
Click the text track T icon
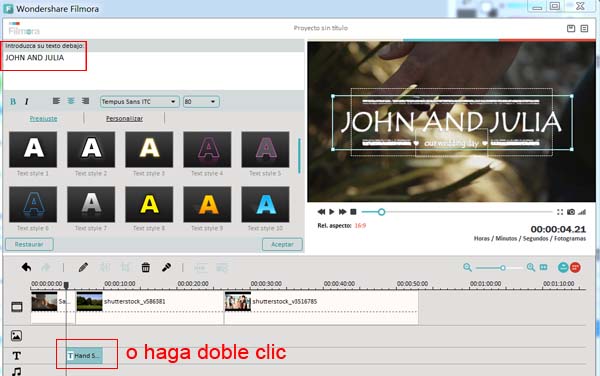coord(16,356)
